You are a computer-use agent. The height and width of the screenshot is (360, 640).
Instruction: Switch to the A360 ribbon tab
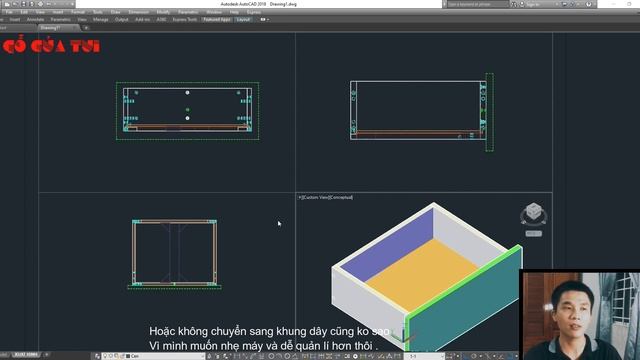[x=161, y=20]
